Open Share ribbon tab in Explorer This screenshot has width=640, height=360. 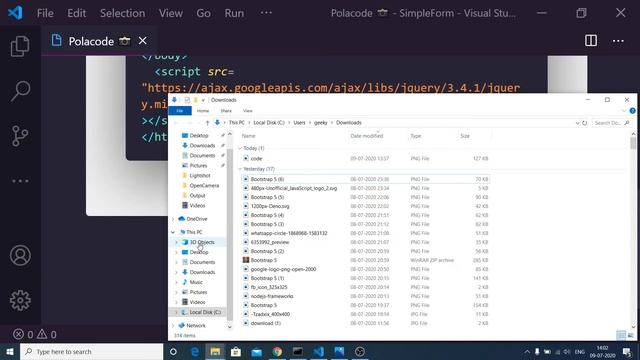[226, 111]
